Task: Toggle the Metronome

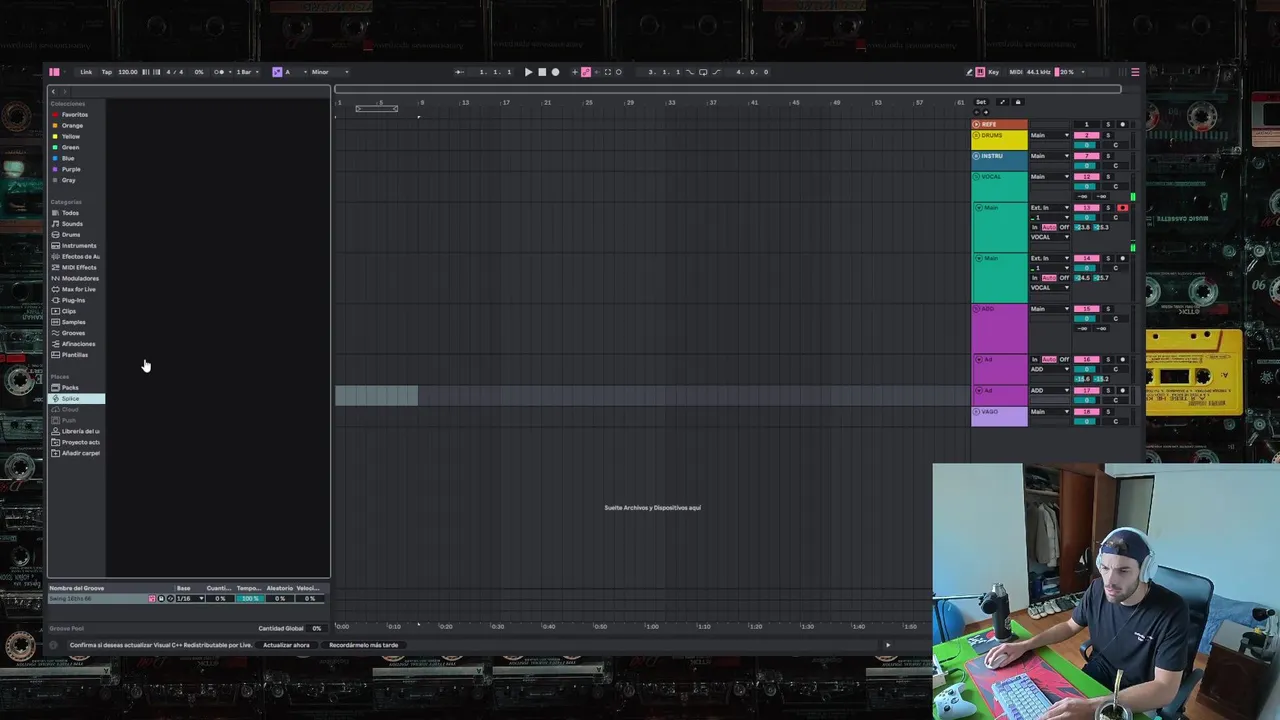Action: click(x=220, y=72)
